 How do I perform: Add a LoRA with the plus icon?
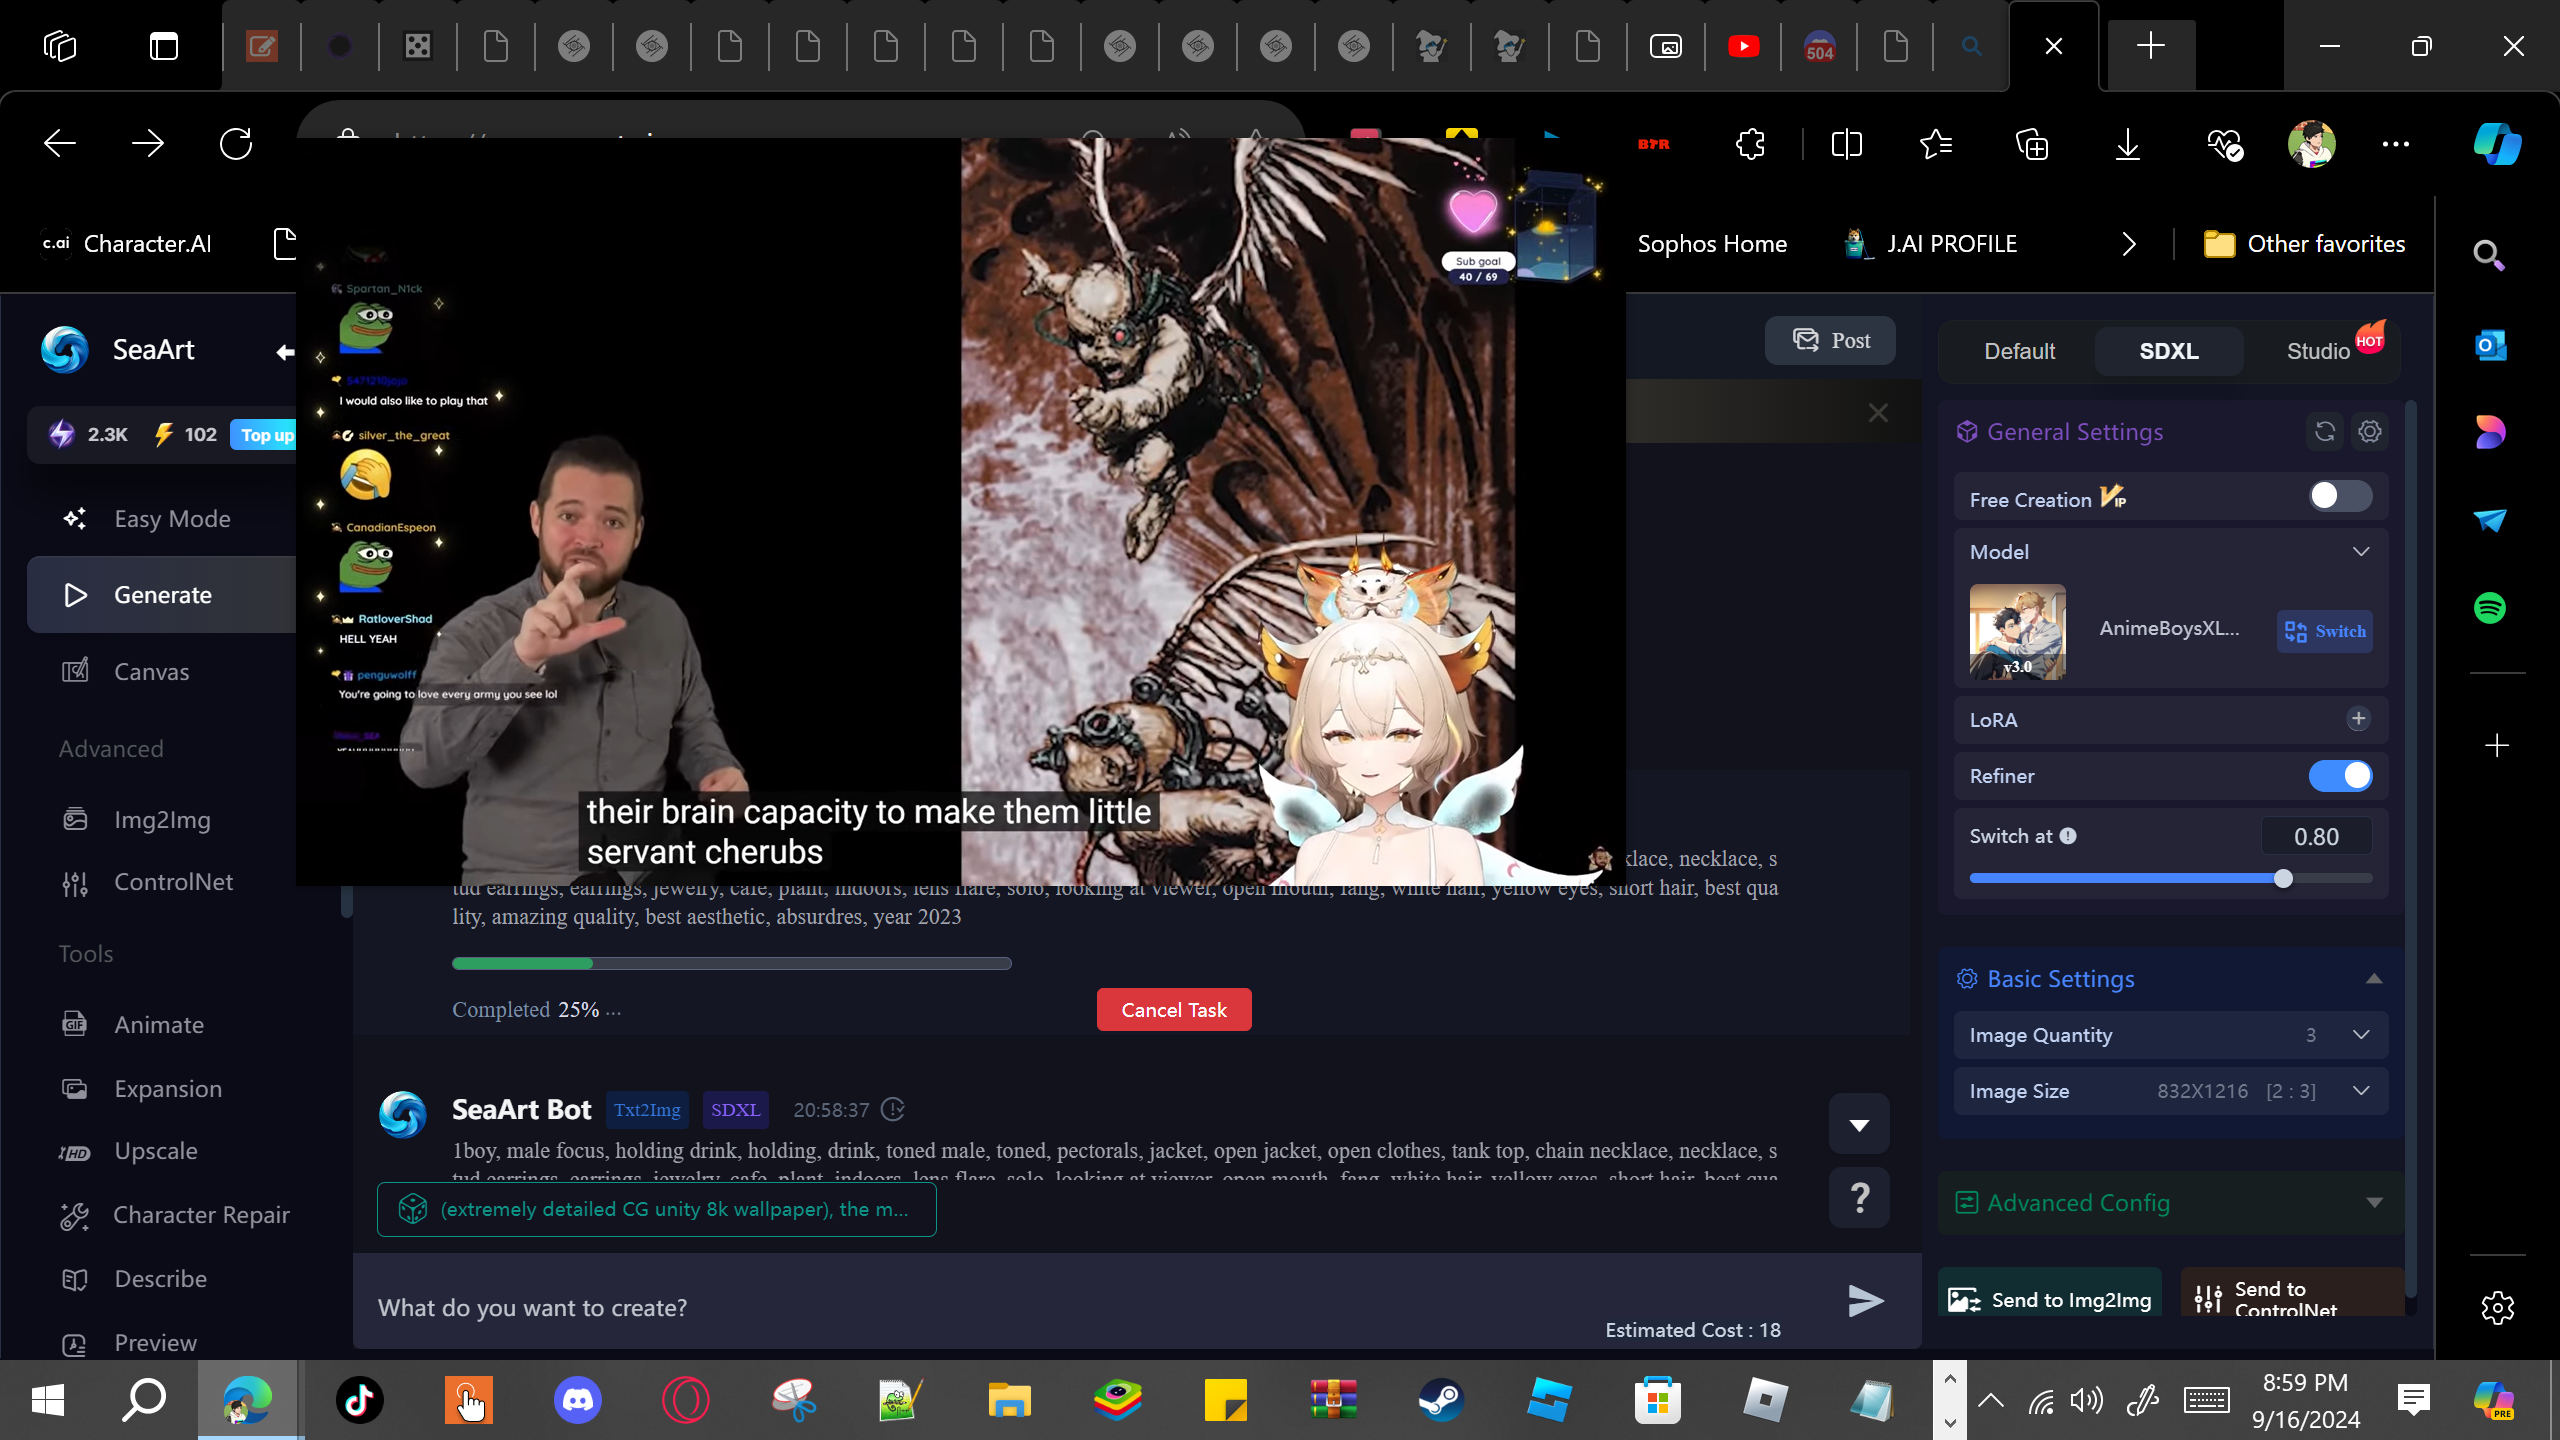2358,719
